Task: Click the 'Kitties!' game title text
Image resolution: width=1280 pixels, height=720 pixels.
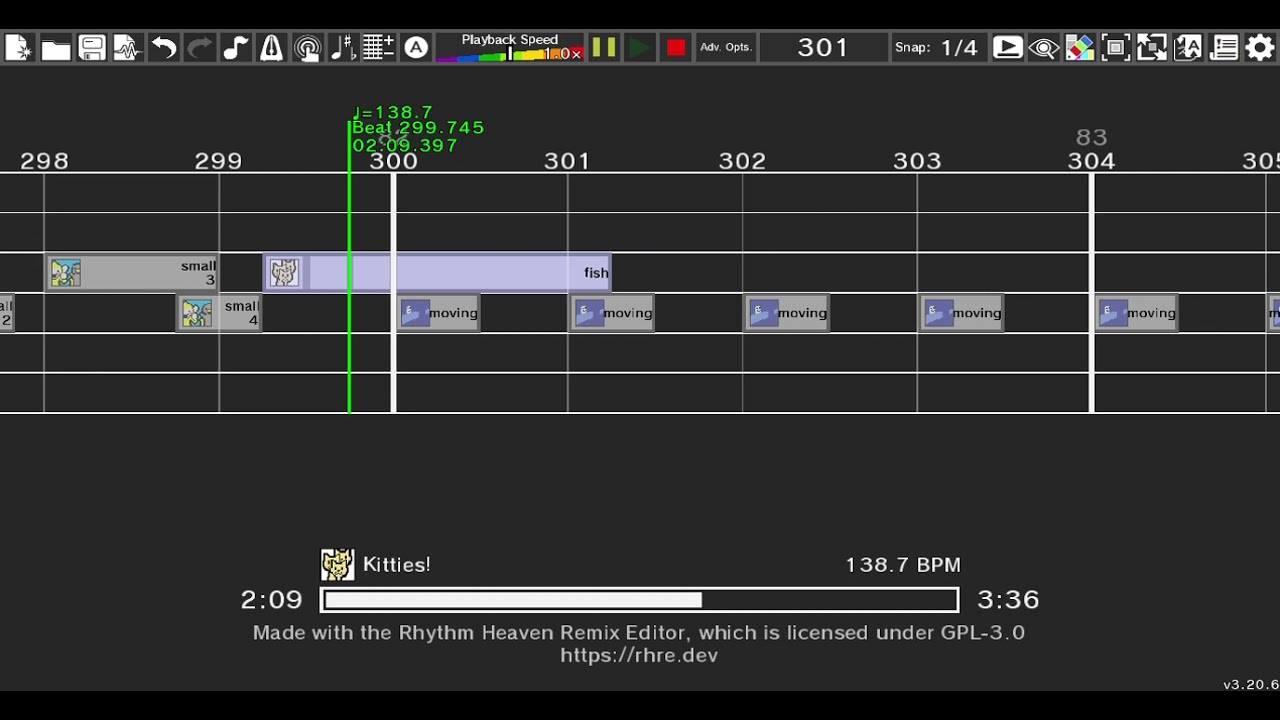Action: [397, 565]
